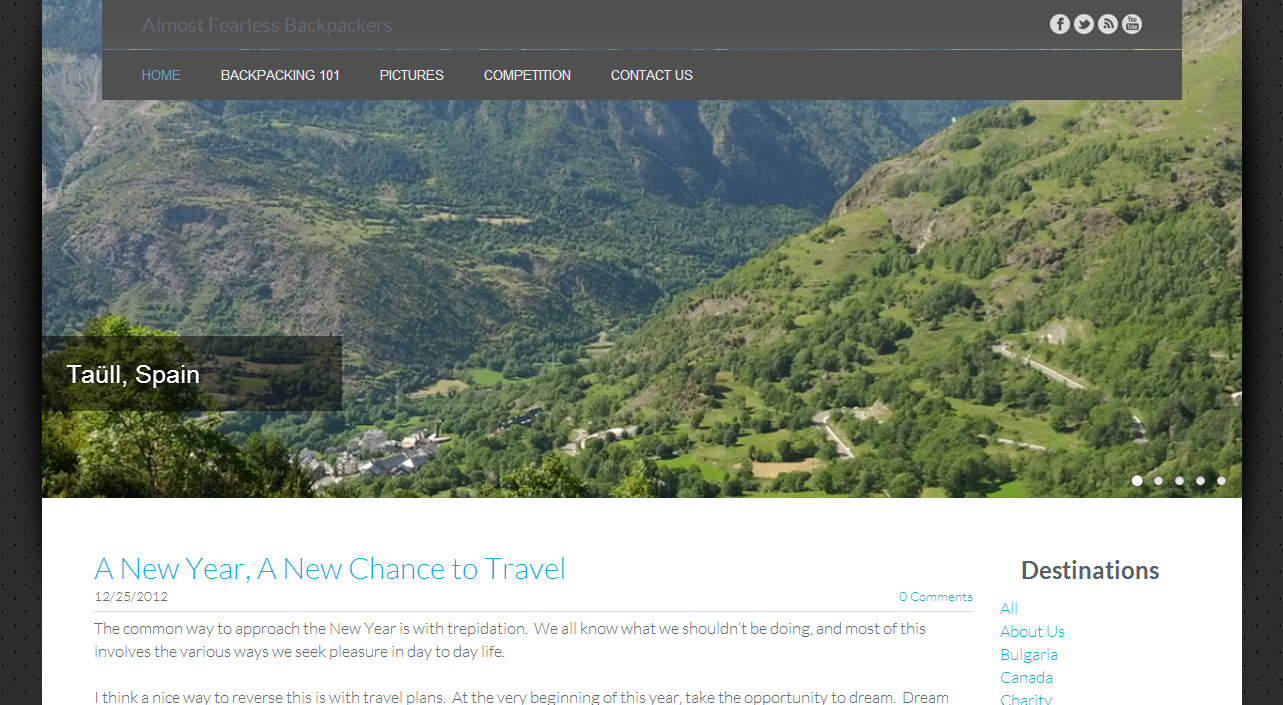Select the Bulgaria destination link
The image size is (1283, 705).
pyautogui.click(x=1029, y=655)
